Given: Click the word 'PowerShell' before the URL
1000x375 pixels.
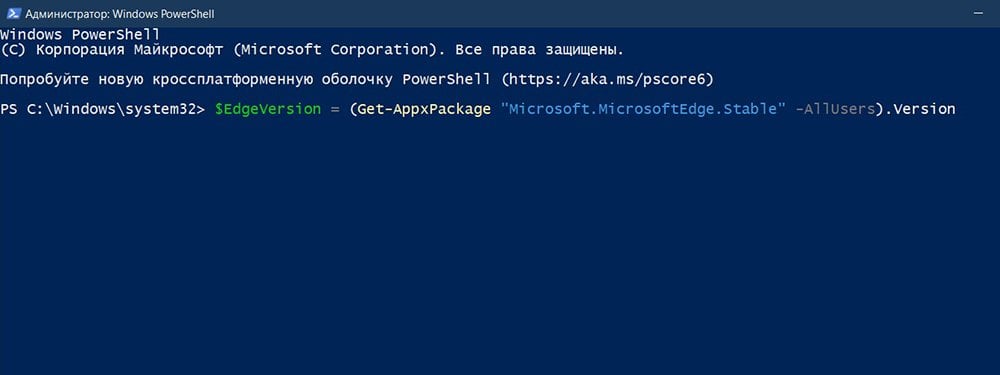Looking at the screenshot, I should coord(446,80).
